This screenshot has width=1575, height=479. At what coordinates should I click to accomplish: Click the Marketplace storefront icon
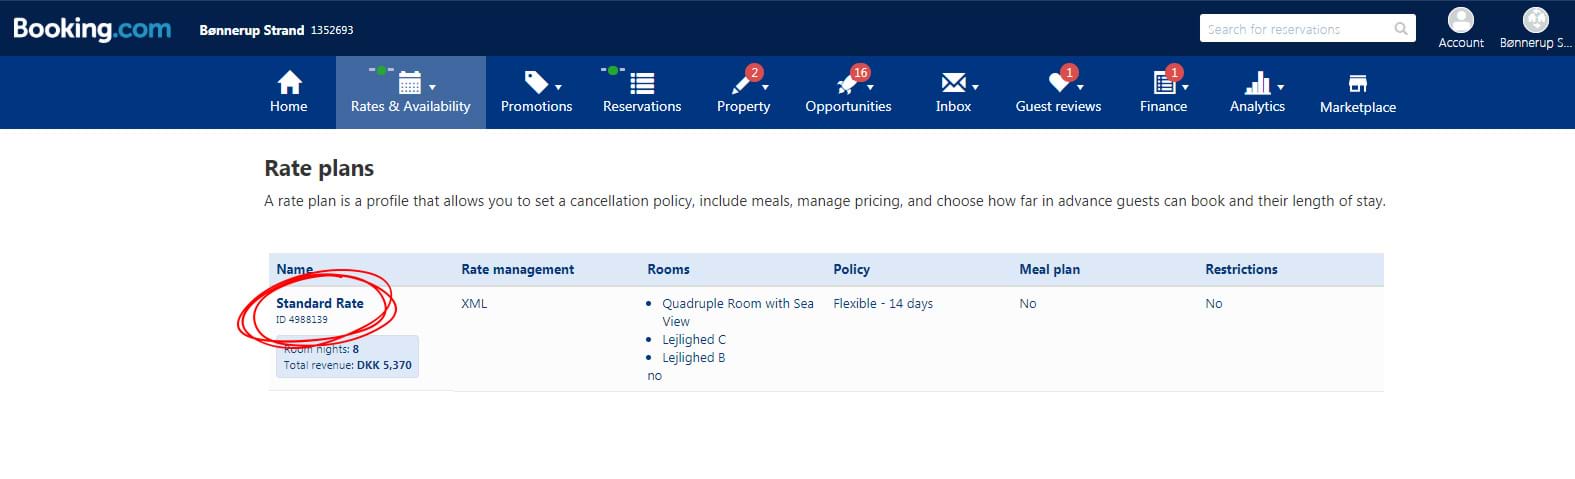coord(1357,83)
